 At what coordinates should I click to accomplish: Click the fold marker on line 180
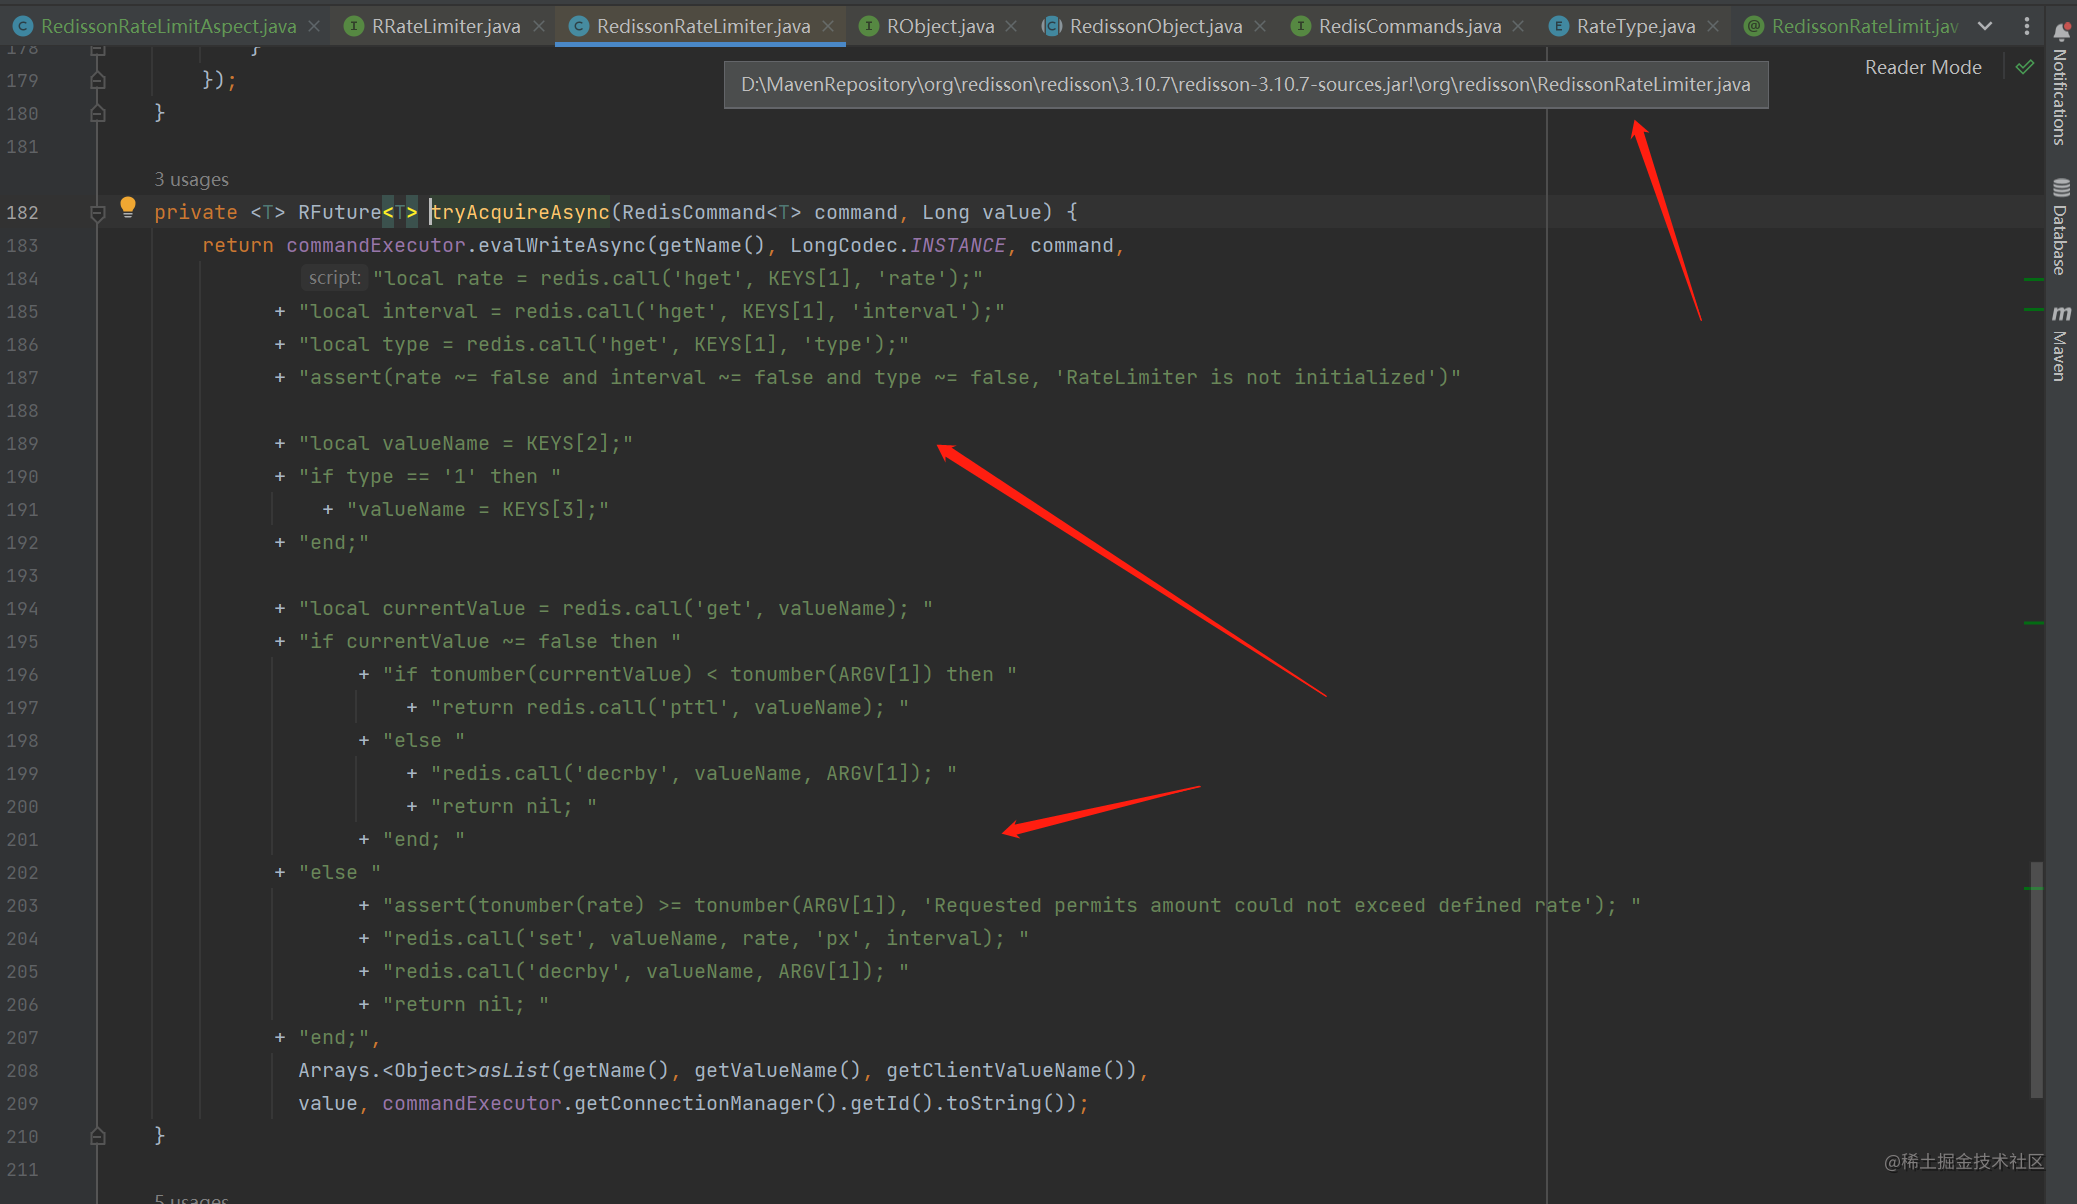(97, 114)
